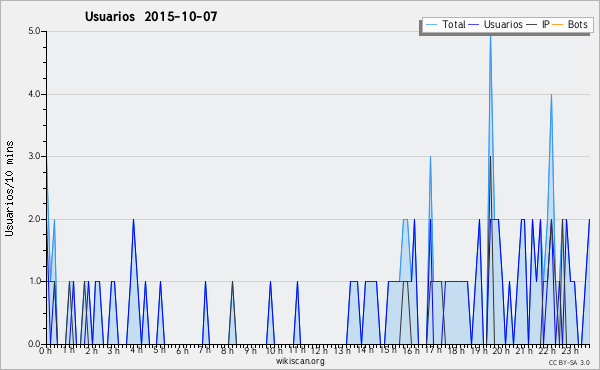The image size is (600, 370).
Task: Click the '7 h' x-axis label
Action: (x=204, y=350)
